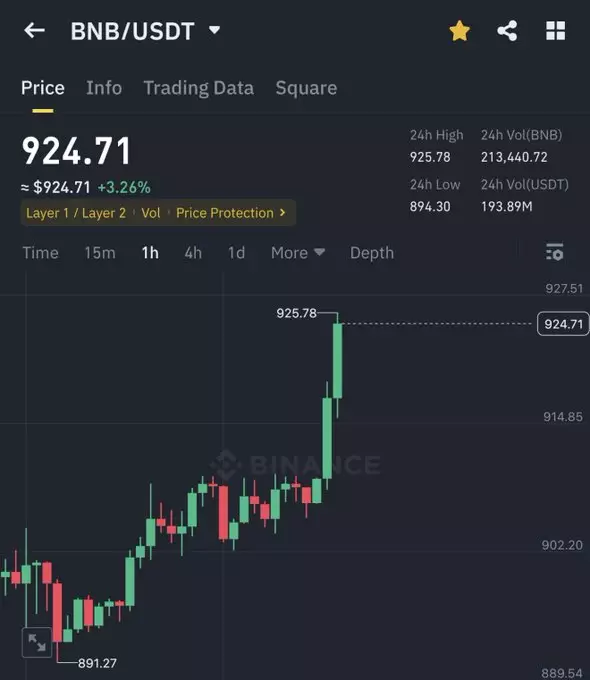Image resolution: width=590 pixels, height=680 pixels.
Task: Expand chart with fullscreen arrows icon
Action: [x=37, y=642]
